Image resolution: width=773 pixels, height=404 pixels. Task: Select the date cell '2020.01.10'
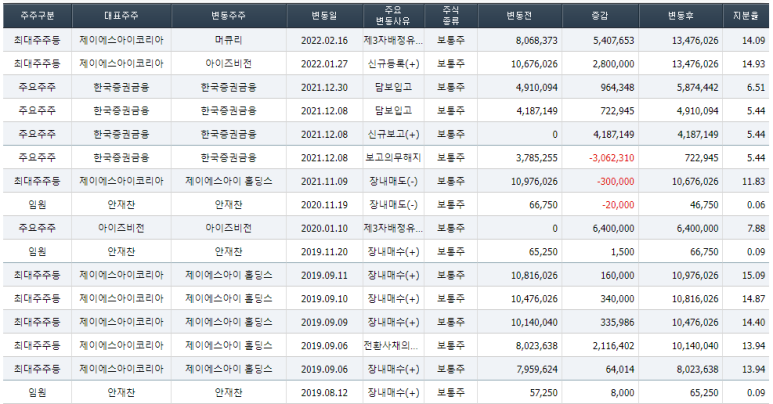click(x=324, y=228)
